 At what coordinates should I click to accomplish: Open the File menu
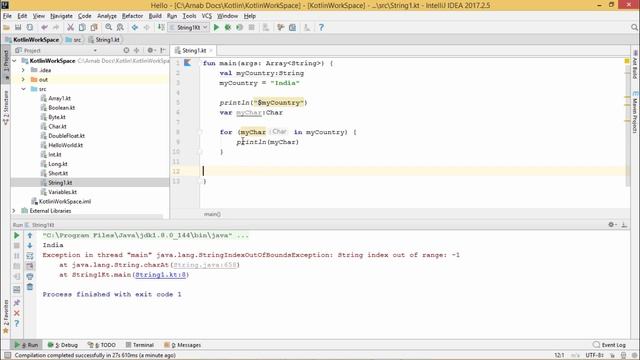click(x=7, y=16)
